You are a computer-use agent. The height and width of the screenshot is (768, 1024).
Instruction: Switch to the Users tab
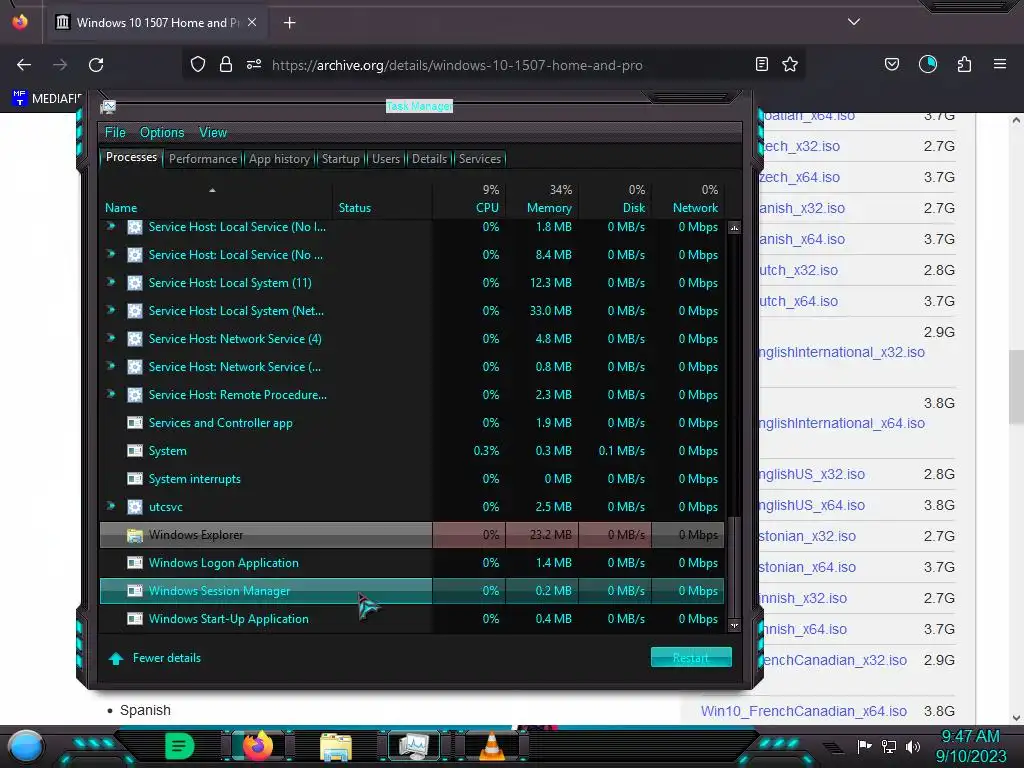(386, 159)
